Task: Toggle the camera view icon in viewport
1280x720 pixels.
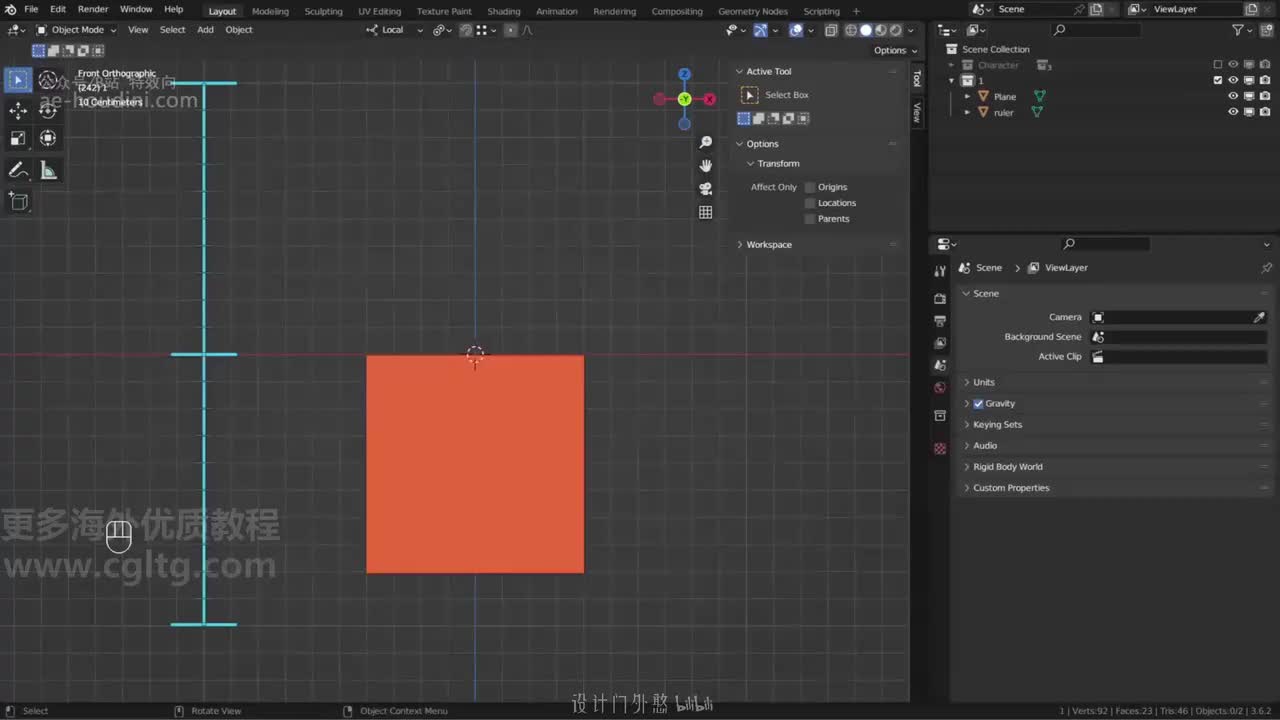Action: (x=705, y=189)
